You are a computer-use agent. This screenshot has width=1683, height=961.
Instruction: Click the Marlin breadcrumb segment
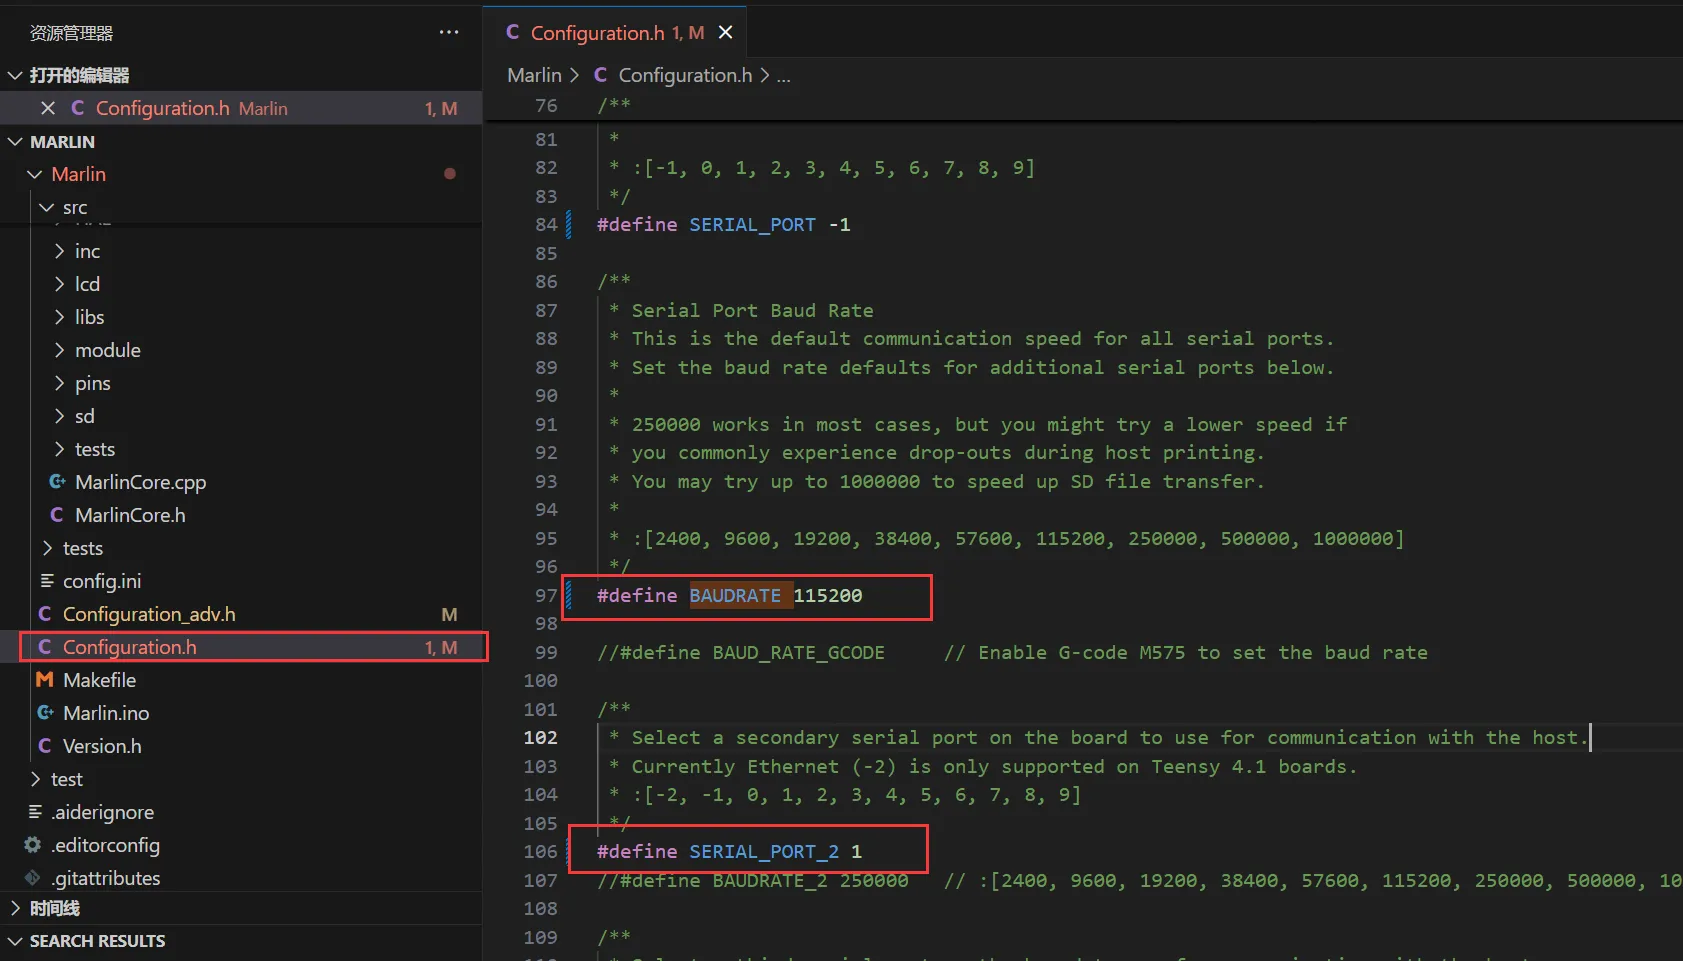coord(534,75)
